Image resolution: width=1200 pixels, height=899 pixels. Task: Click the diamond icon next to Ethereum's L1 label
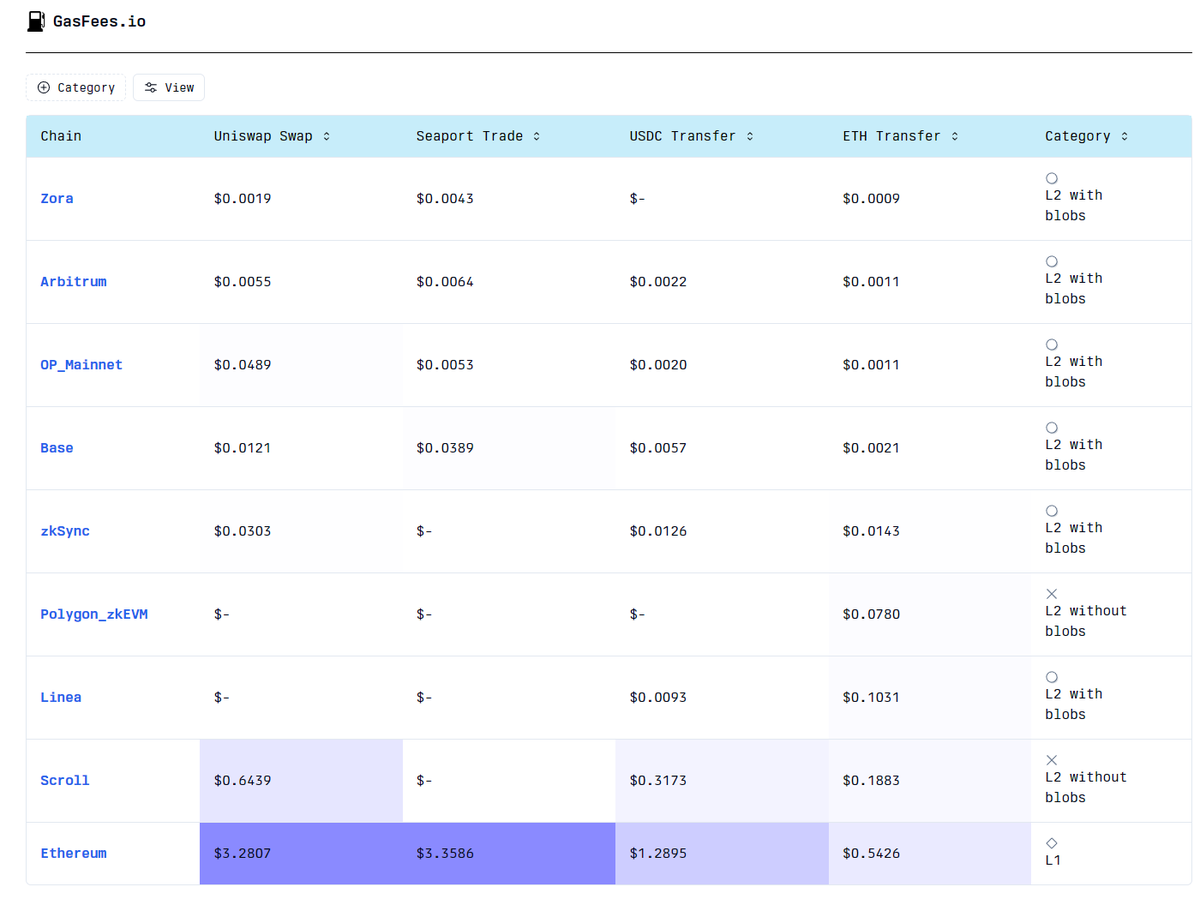click(x=1051, y=843)
